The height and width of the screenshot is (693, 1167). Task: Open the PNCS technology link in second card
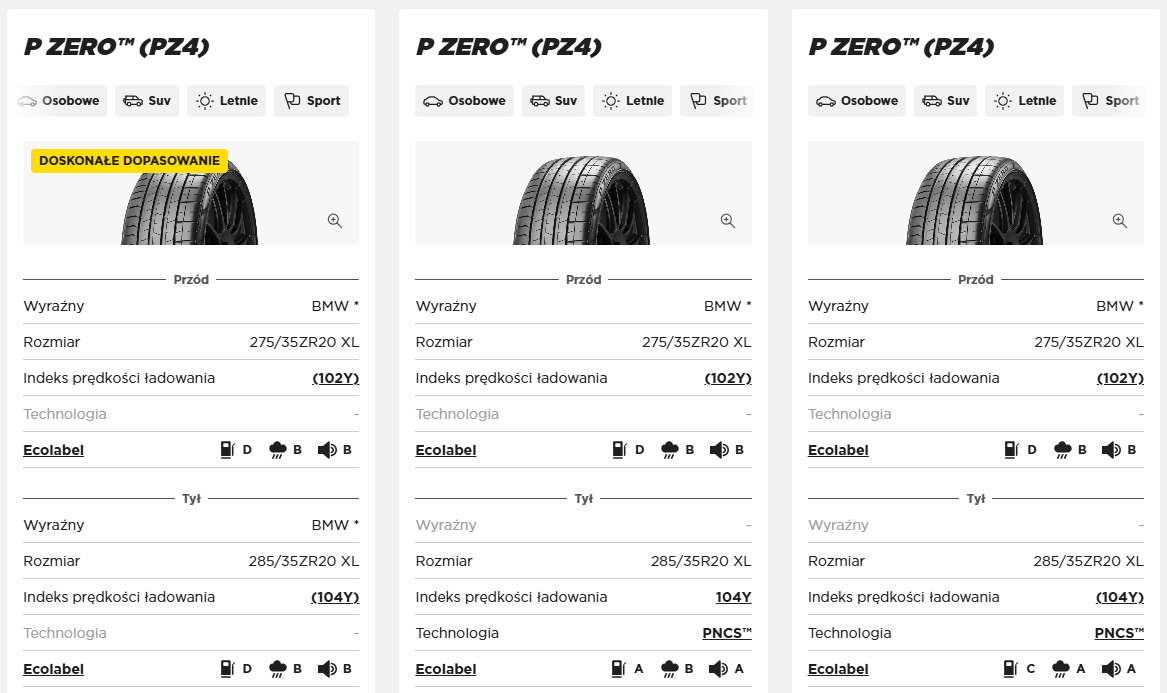[x=727, y=633]
